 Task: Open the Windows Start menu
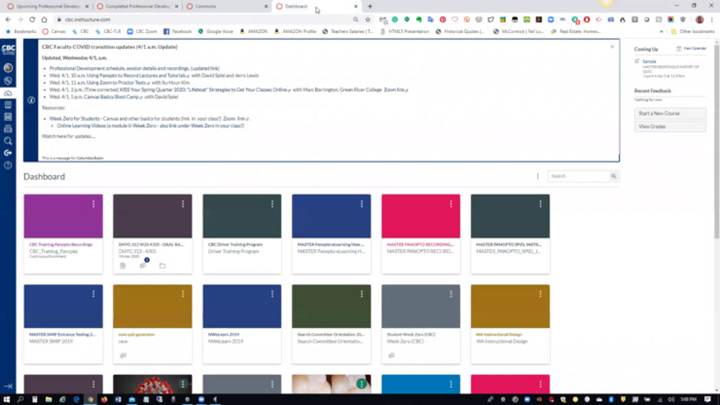(x=6, y=399)
